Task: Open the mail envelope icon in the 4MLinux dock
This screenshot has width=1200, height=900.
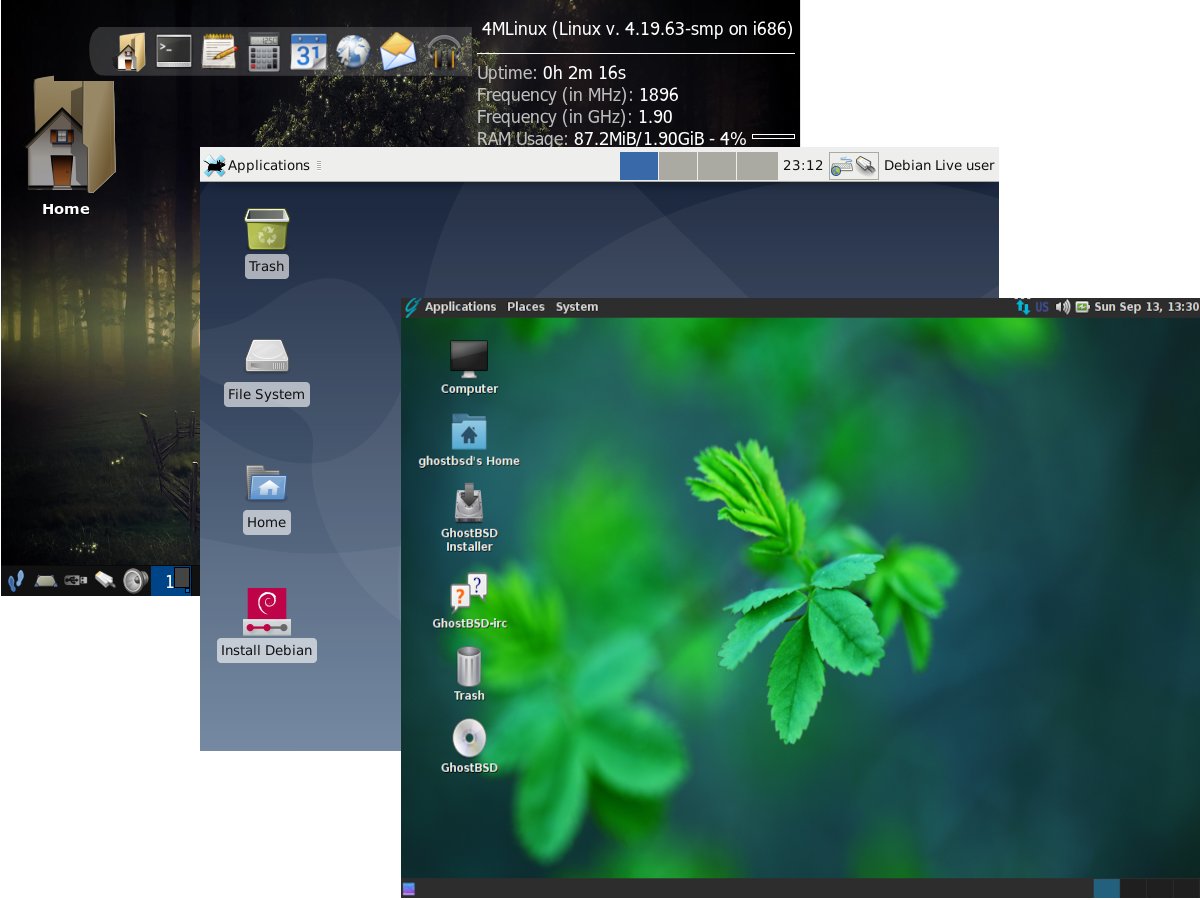Action: point(398,51)
